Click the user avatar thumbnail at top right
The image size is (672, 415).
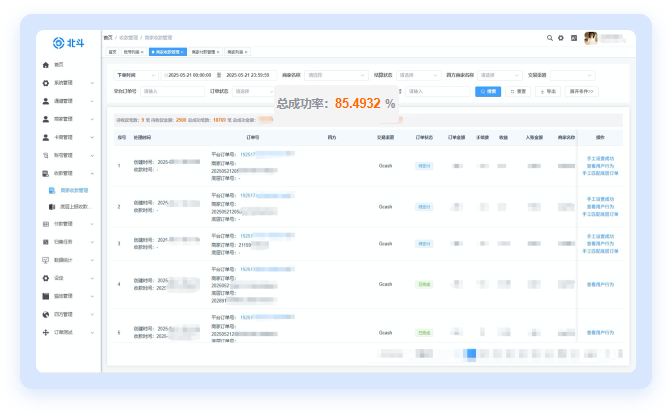point(591,38)
